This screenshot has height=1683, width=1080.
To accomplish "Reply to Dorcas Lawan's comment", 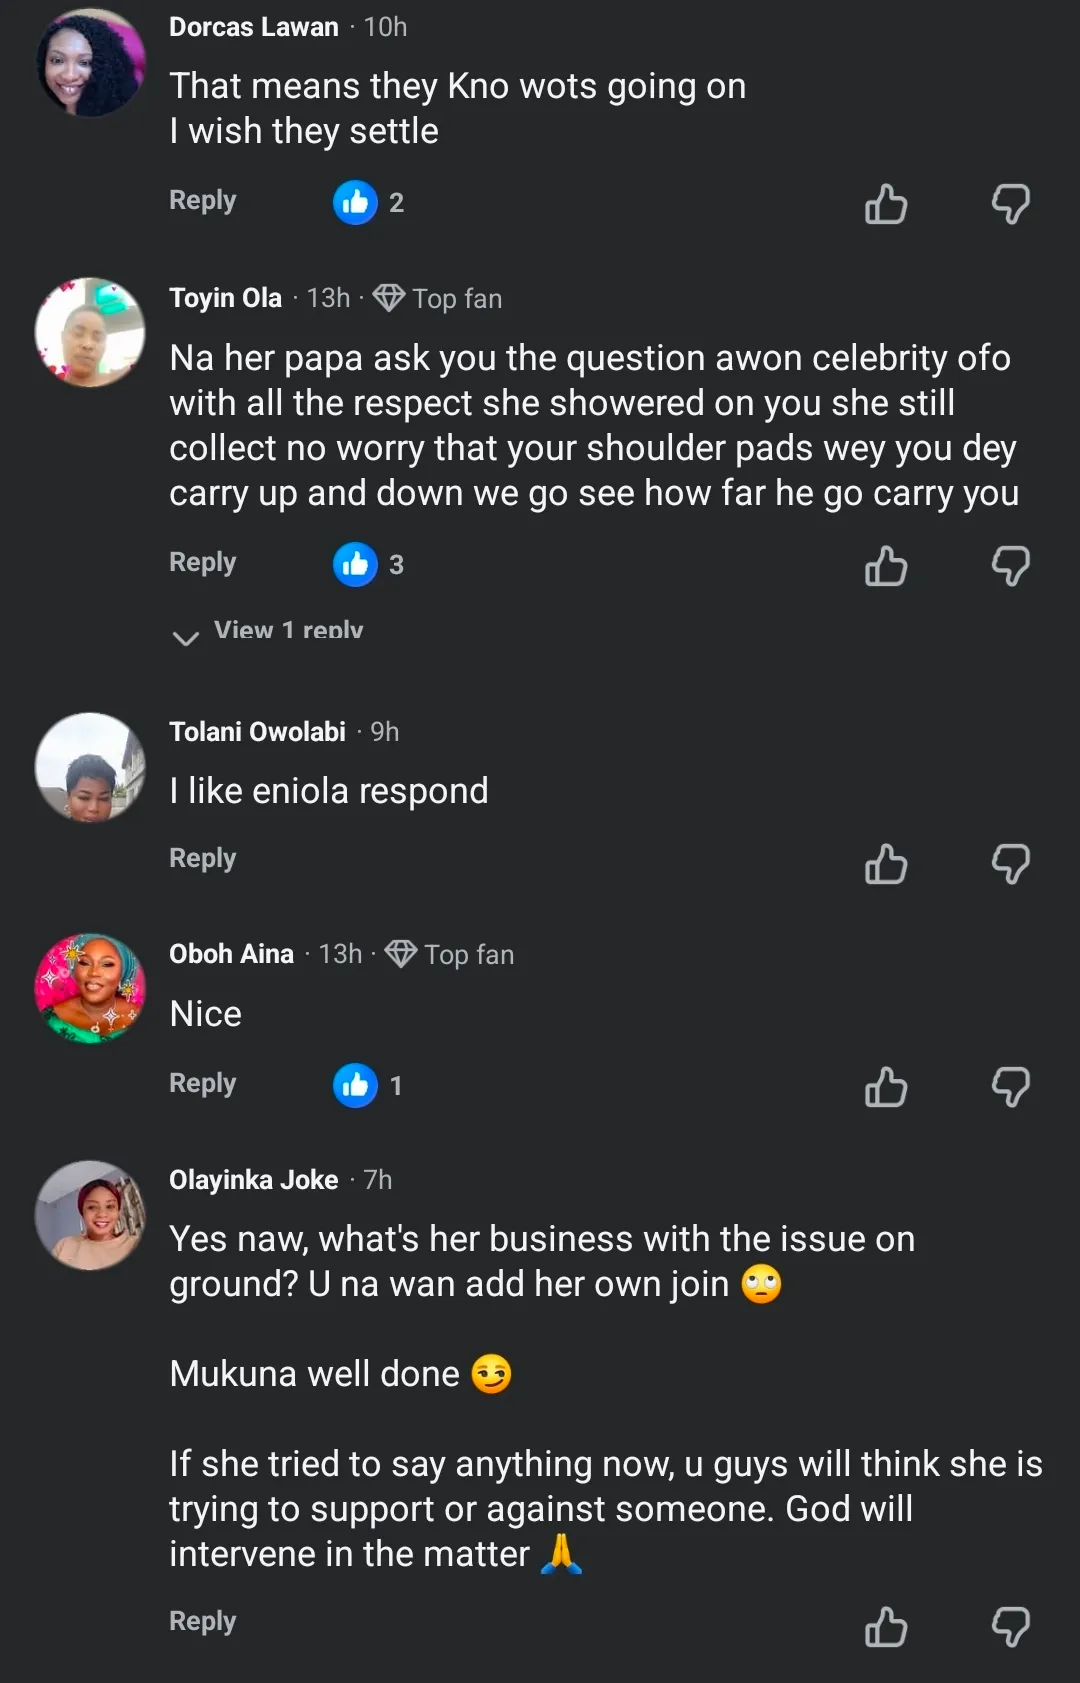I will [x=203, y=201].
